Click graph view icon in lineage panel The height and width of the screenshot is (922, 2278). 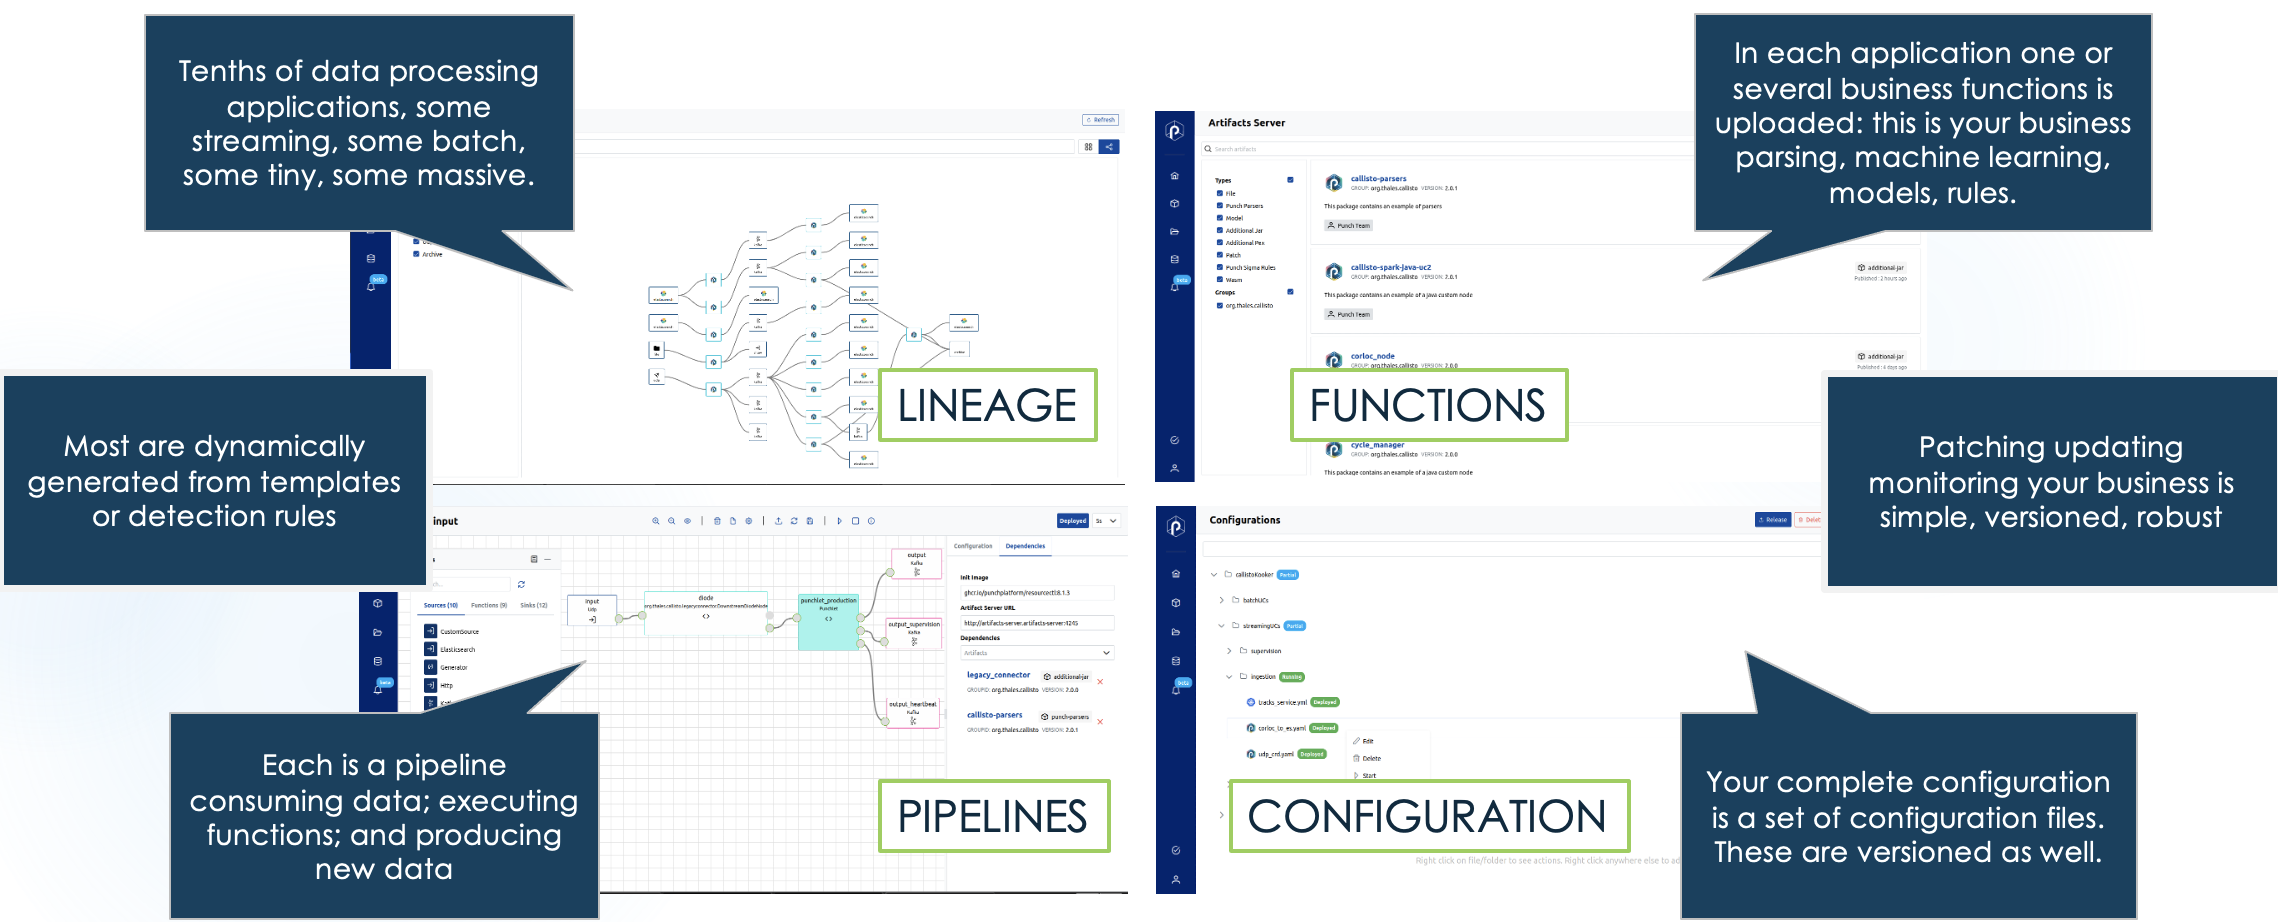point(1109,147)
